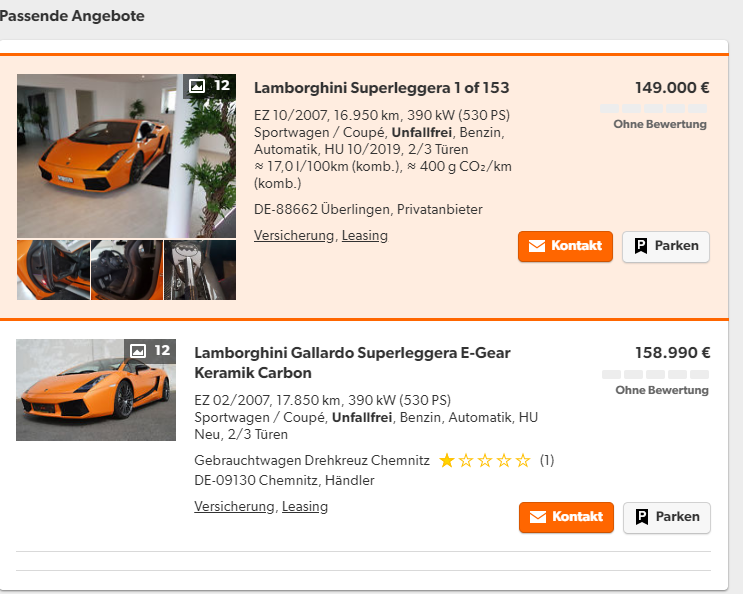The image size is (743, 594).
Task: Click the gold star in the Drehkreuz Chemnitz rating
Action: pyautogui.click(x=446, y=461)
